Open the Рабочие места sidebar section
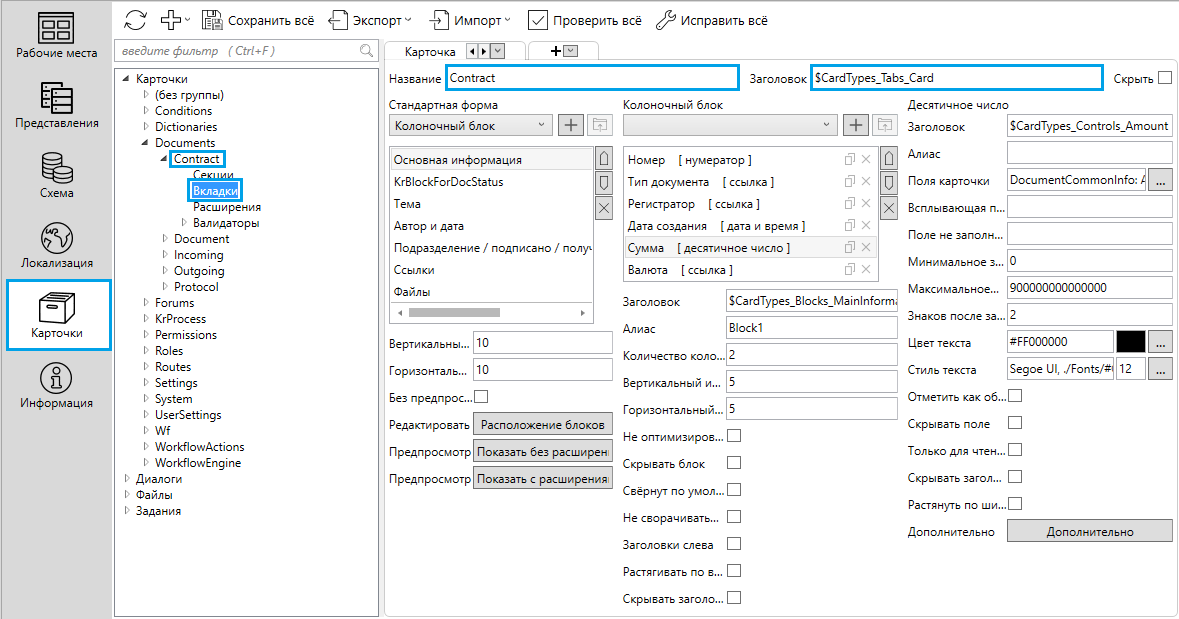The height and width of the screenshot is (619, 1179). pyautogui.click(x=56, y=36)
